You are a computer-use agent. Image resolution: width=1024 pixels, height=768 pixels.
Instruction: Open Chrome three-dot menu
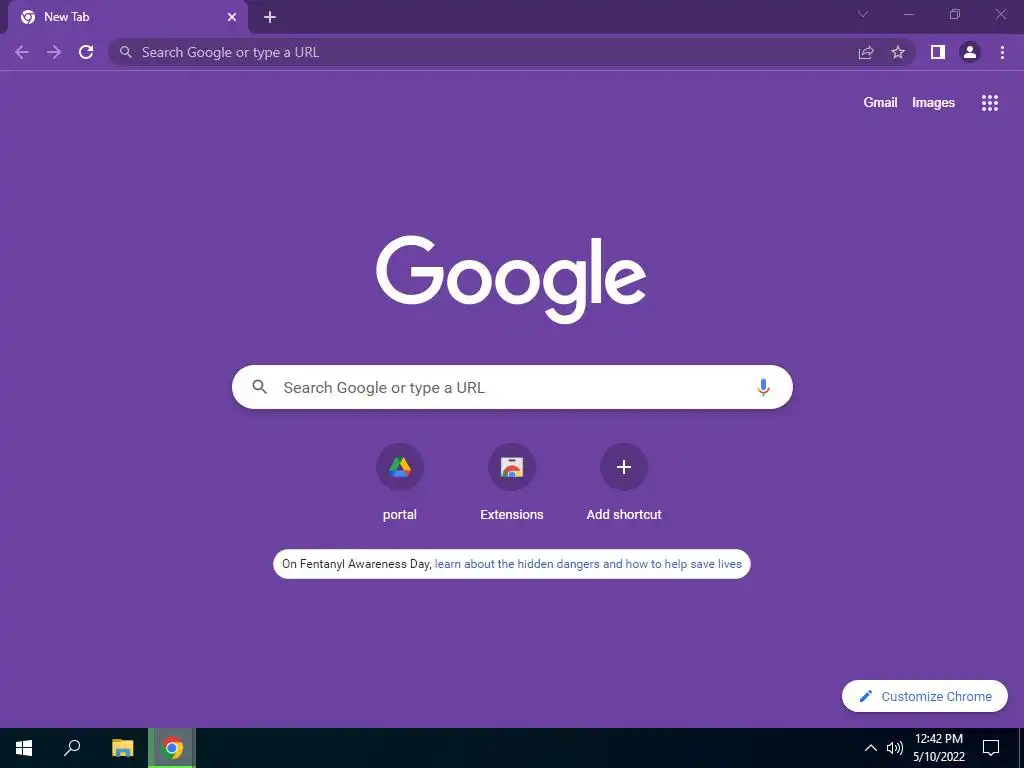click(x=1002, y=52)
